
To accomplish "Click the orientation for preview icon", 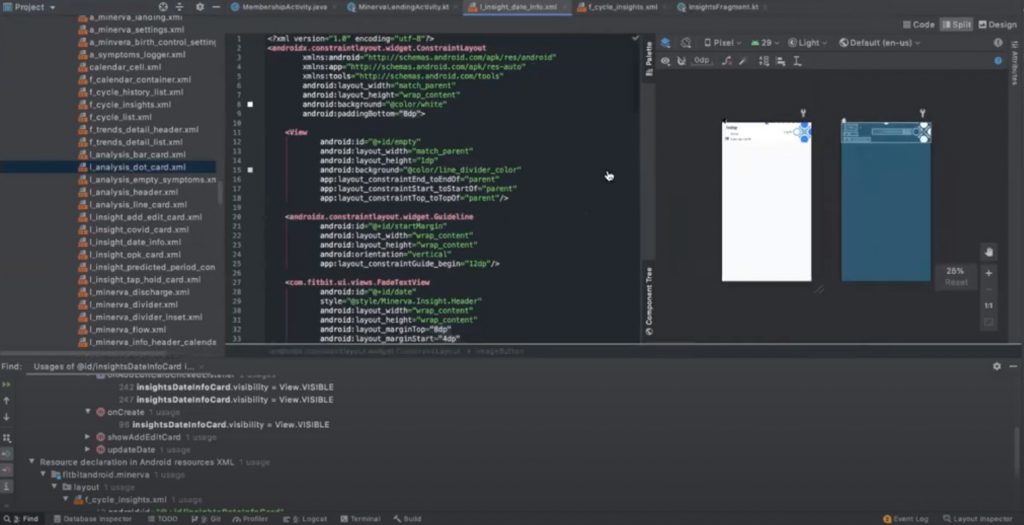I will pos(688,43).
